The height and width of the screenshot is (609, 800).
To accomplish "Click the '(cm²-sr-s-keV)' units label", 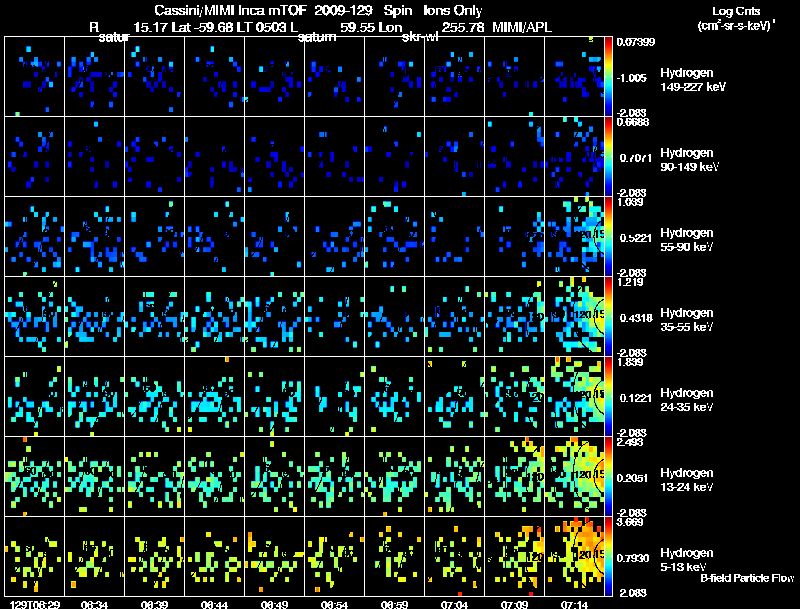I will [x=735, y=25].
